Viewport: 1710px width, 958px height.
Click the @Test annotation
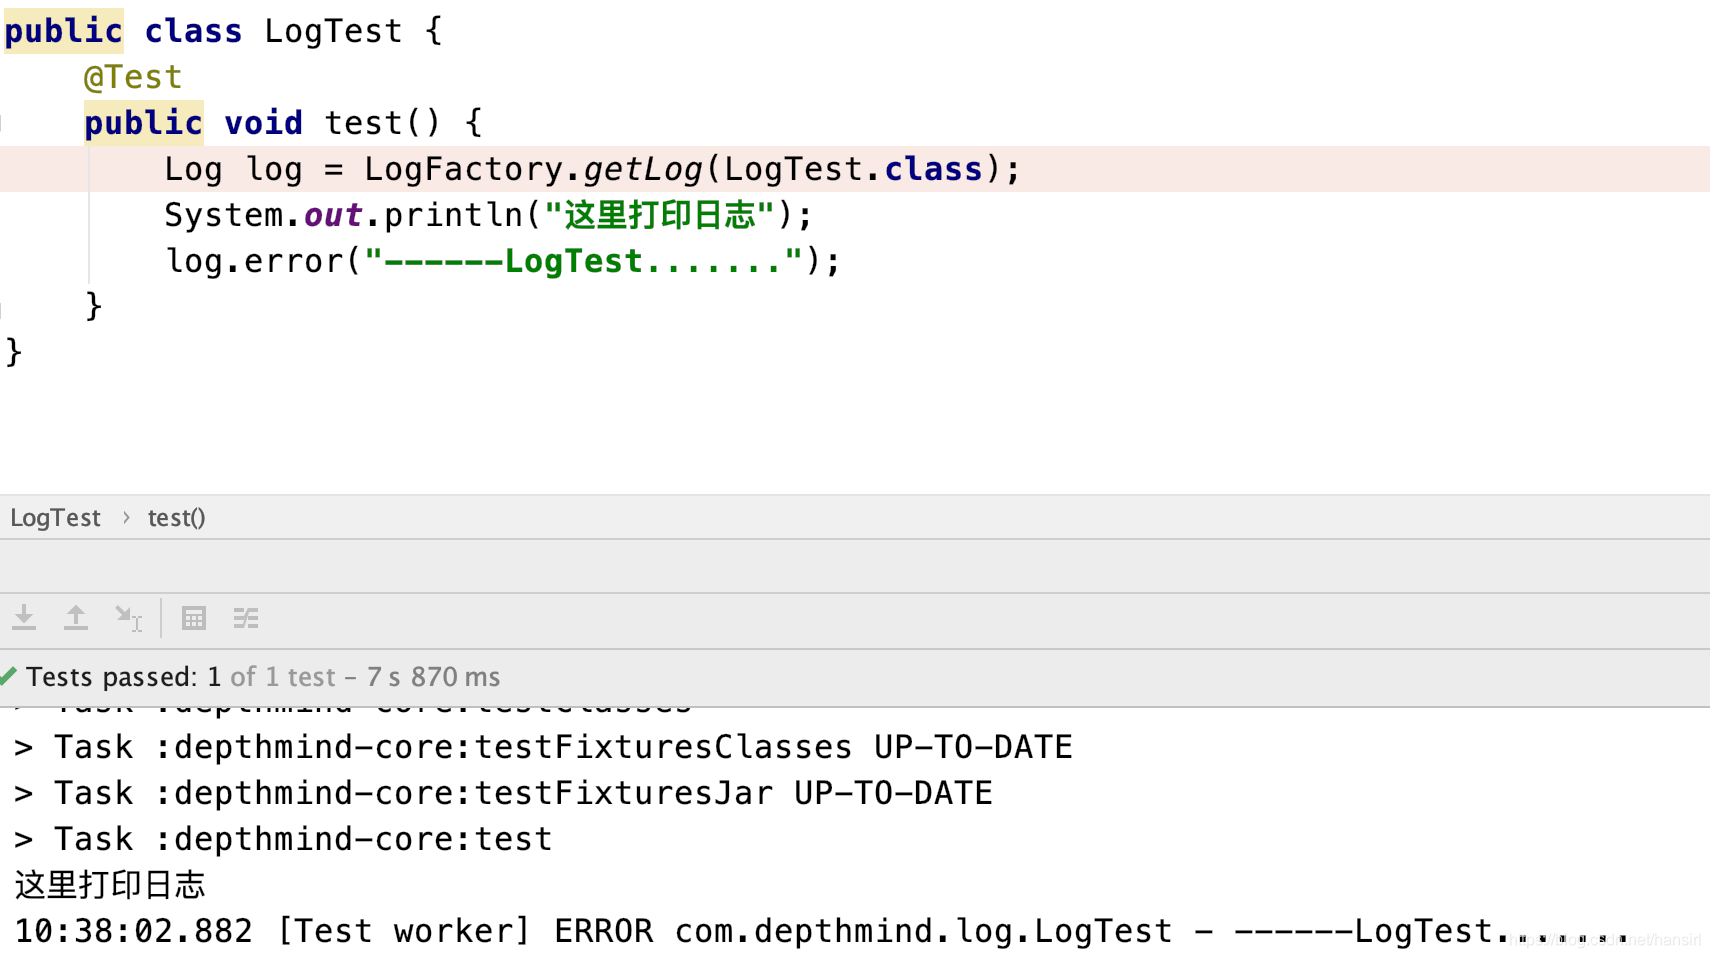pos(133,77)
